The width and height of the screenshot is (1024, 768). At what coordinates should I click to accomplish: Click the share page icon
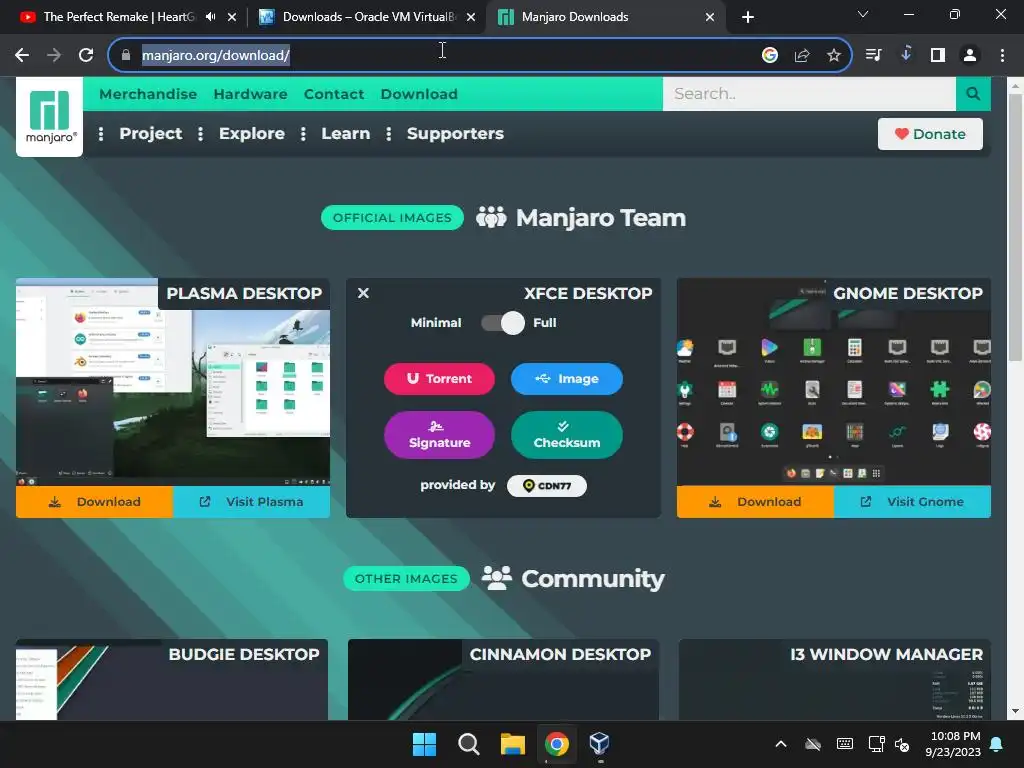click(x=802, y=55)
